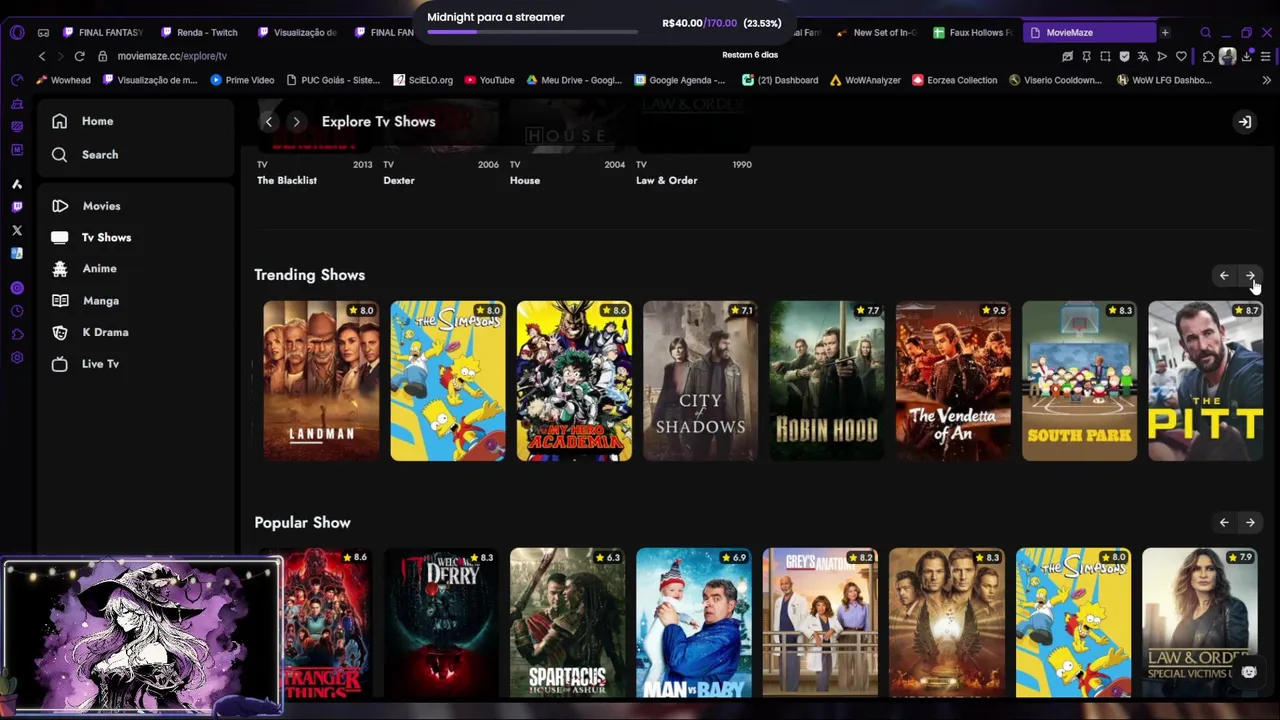The height and width of the screenshot is (720, 1280).
Task: Show next Popular Show items with right arrow
Action: [1250, 523]
